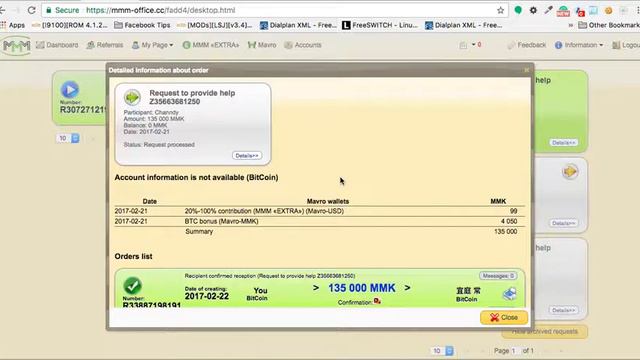Open Other Bookmarks folder
This screenshot has height=360, width=640.
609,25
